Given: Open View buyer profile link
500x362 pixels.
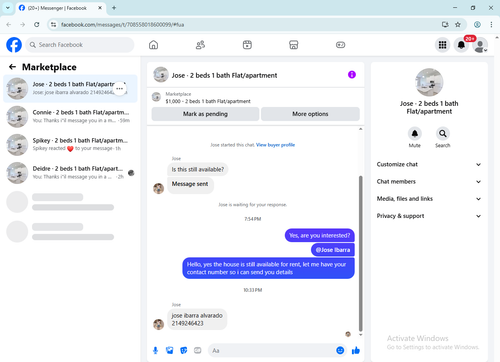Looking at the screenshot, I should point(275,145).
